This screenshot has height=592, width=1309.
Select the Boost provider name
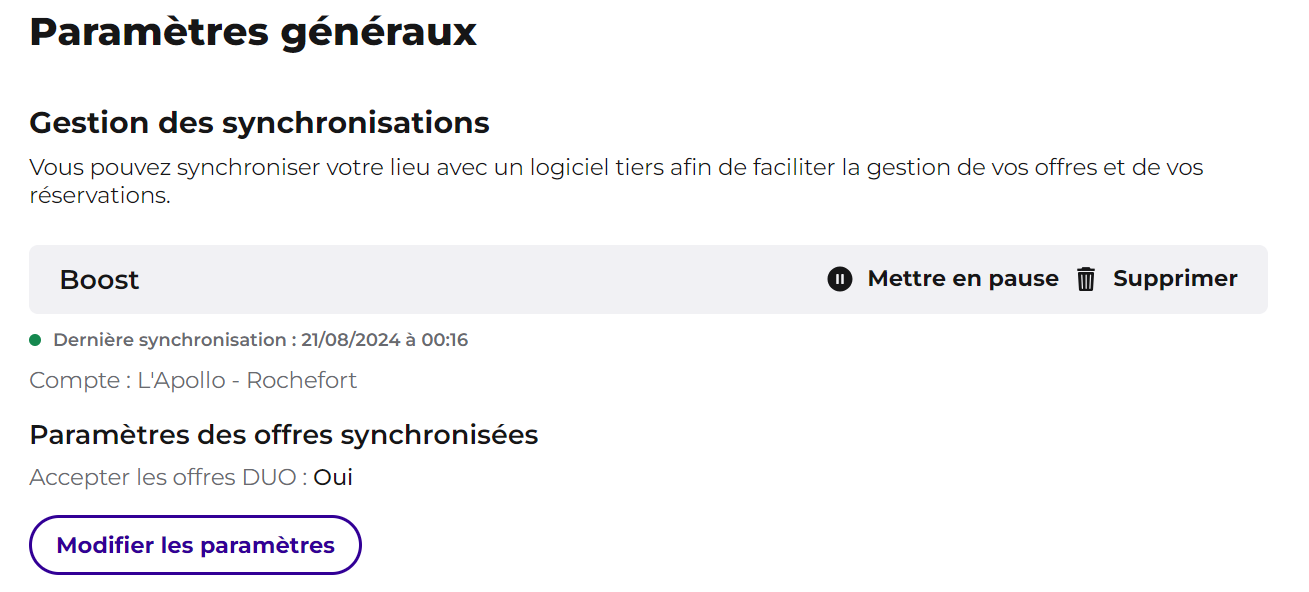pyautogui.click(x=99, y=280)
